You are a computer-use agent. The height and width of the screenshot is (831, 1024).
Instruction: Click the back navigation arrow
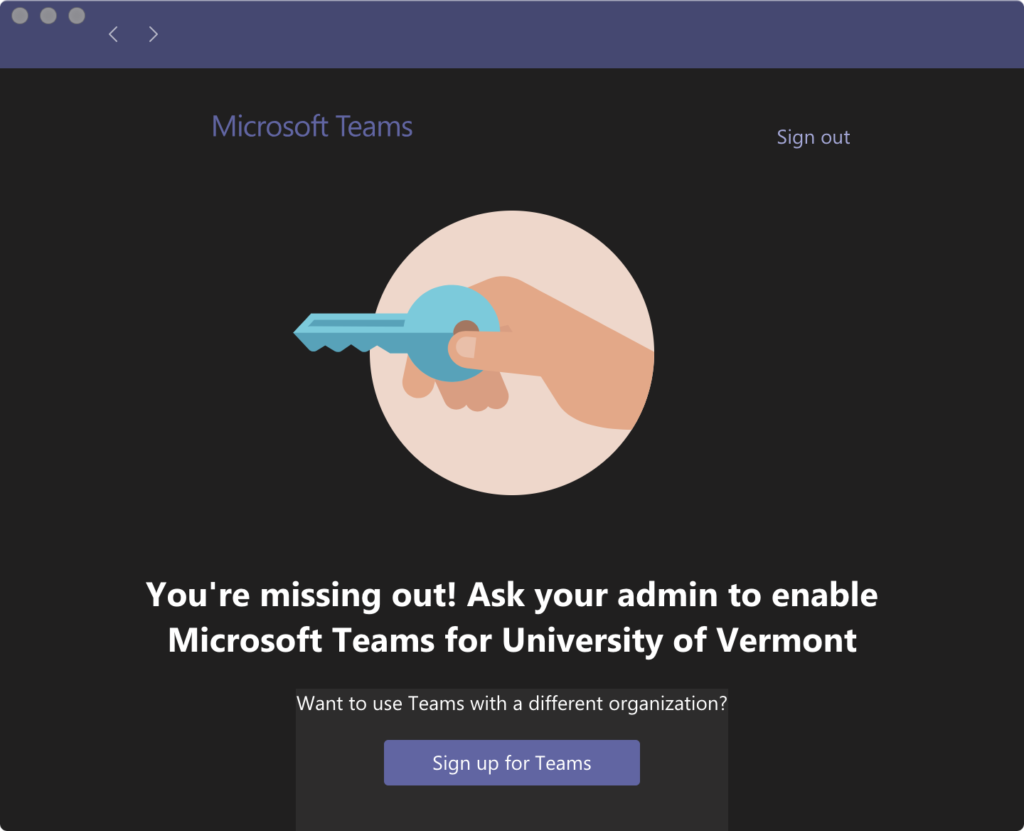tap(112, 33)
